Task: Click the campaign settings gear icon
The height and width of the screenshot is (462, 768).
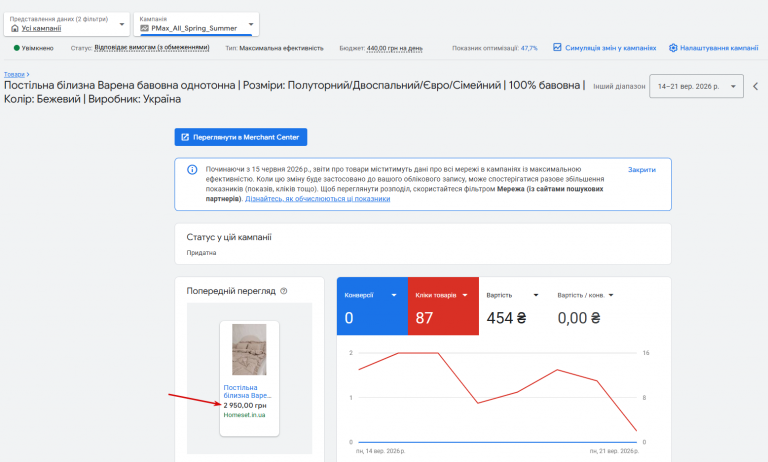Action: (x=673, y=48)
